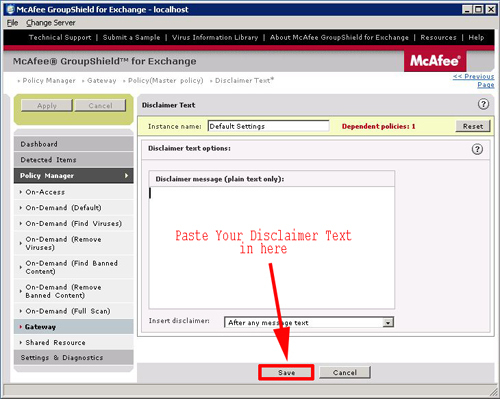Image resolution: width=500 pixels, height=399 pixels.
Task: Open the Insert disclaimer dropdown
Action: click(x=309, y=322)
